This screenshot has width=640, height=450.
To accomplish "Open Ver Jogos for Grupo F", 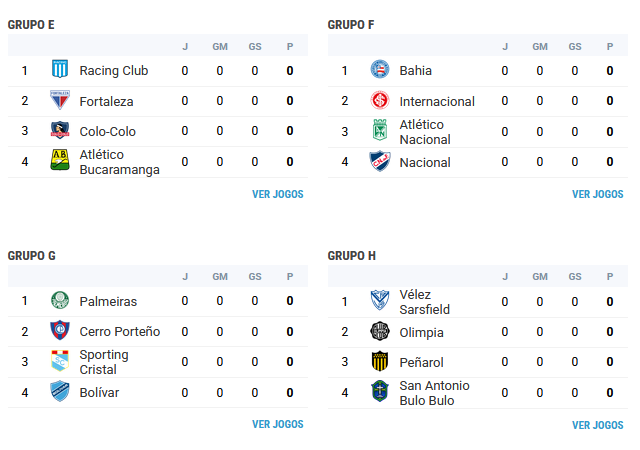I will [x=597, y=194].
